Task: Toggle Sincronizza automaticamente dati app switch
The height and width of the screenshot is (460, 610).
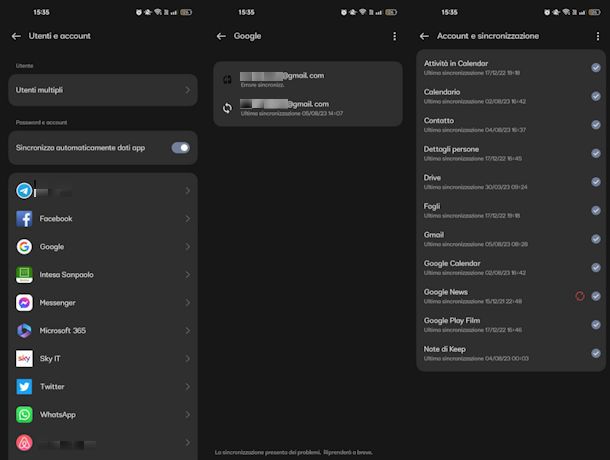Action: click(181, 148)
